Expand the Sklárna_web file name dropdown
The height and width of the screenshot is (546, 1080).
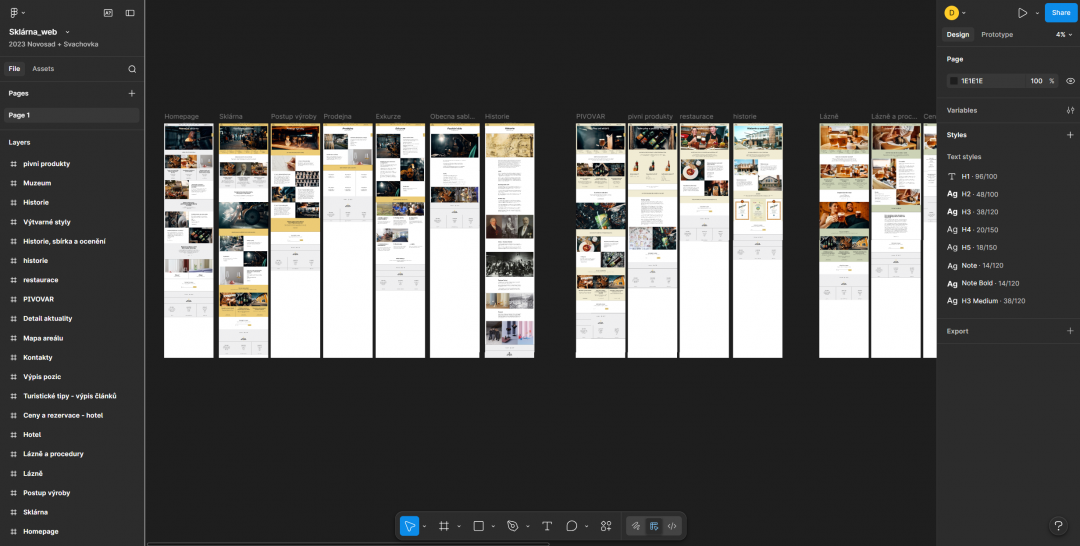tap(68, 32)
